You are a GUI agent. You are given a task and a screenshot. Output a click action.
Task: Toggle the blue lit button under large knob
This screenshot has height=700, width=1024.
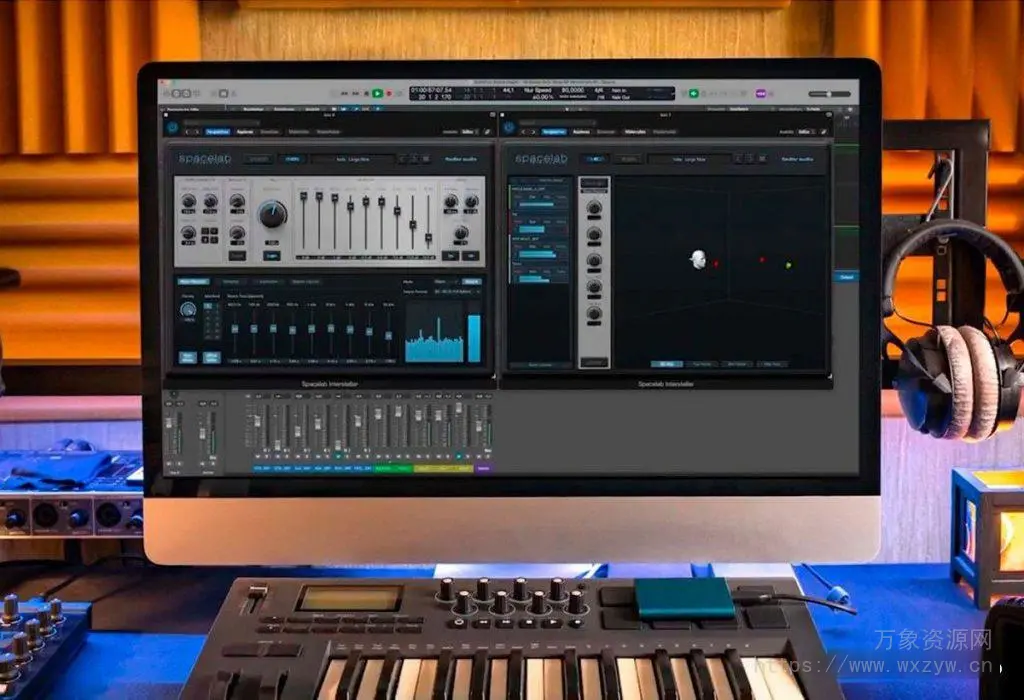271,255
